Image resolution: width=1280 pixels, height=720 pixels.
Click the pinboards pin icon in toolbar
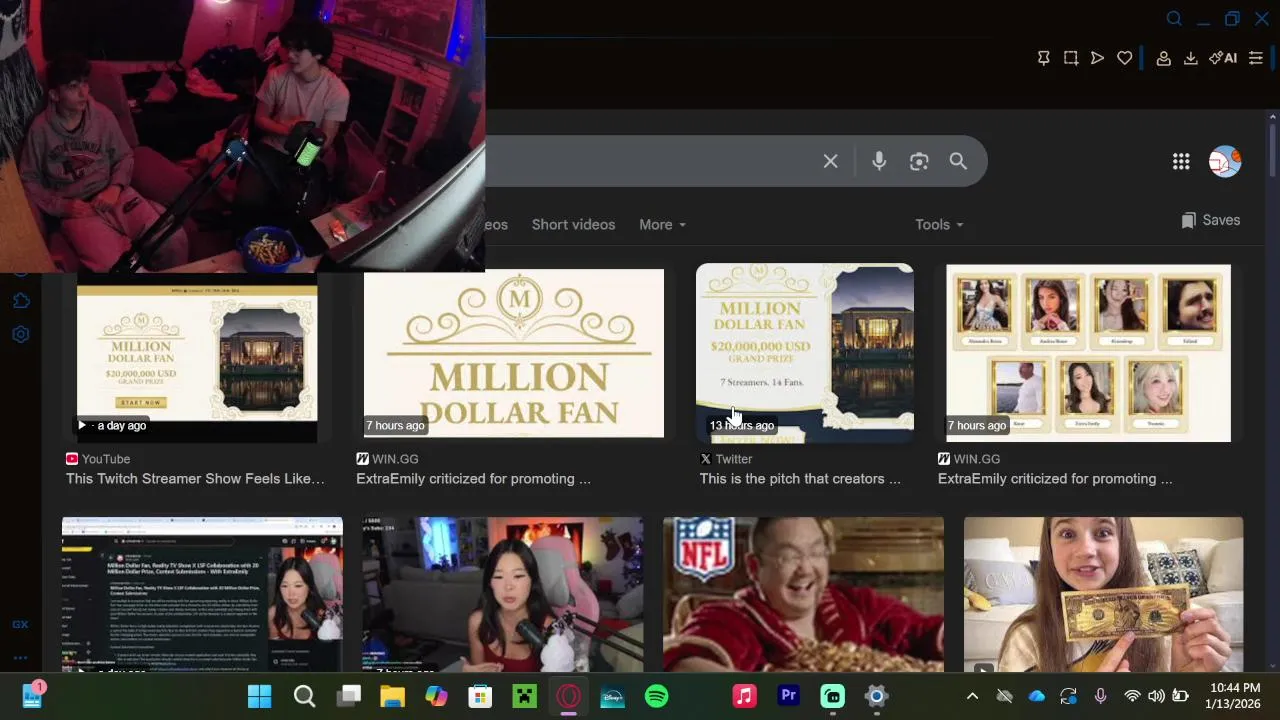point(1043,58)
